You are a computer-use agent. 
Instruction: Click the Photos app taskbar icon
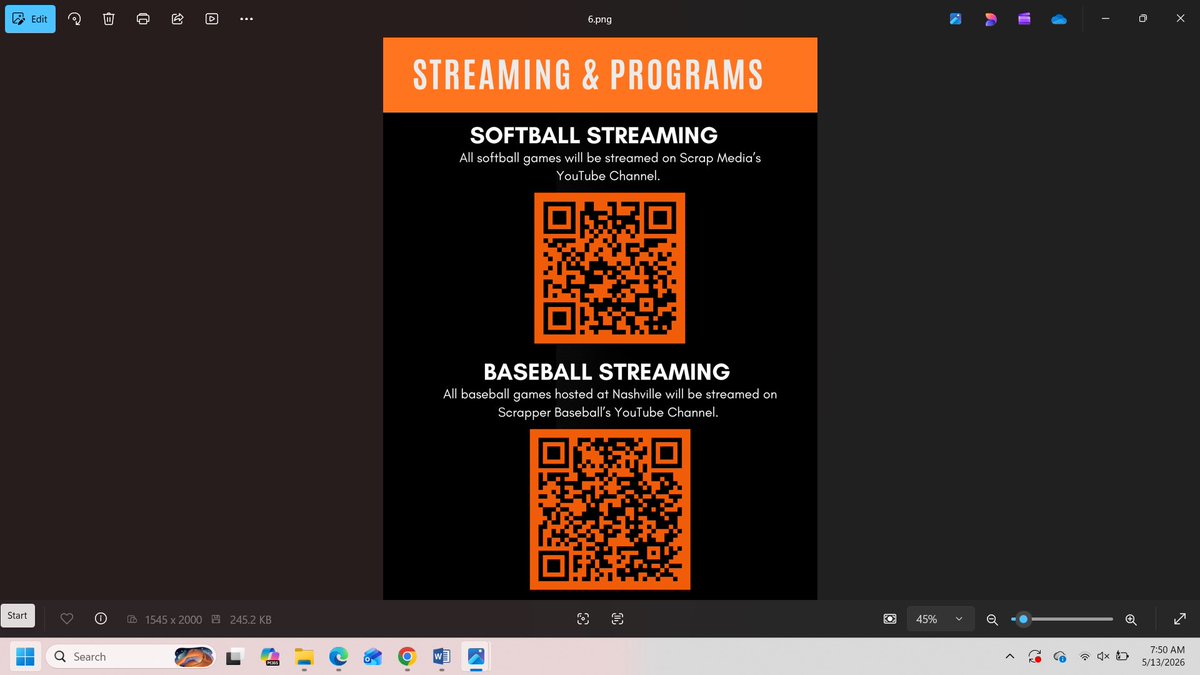point(476,657)
